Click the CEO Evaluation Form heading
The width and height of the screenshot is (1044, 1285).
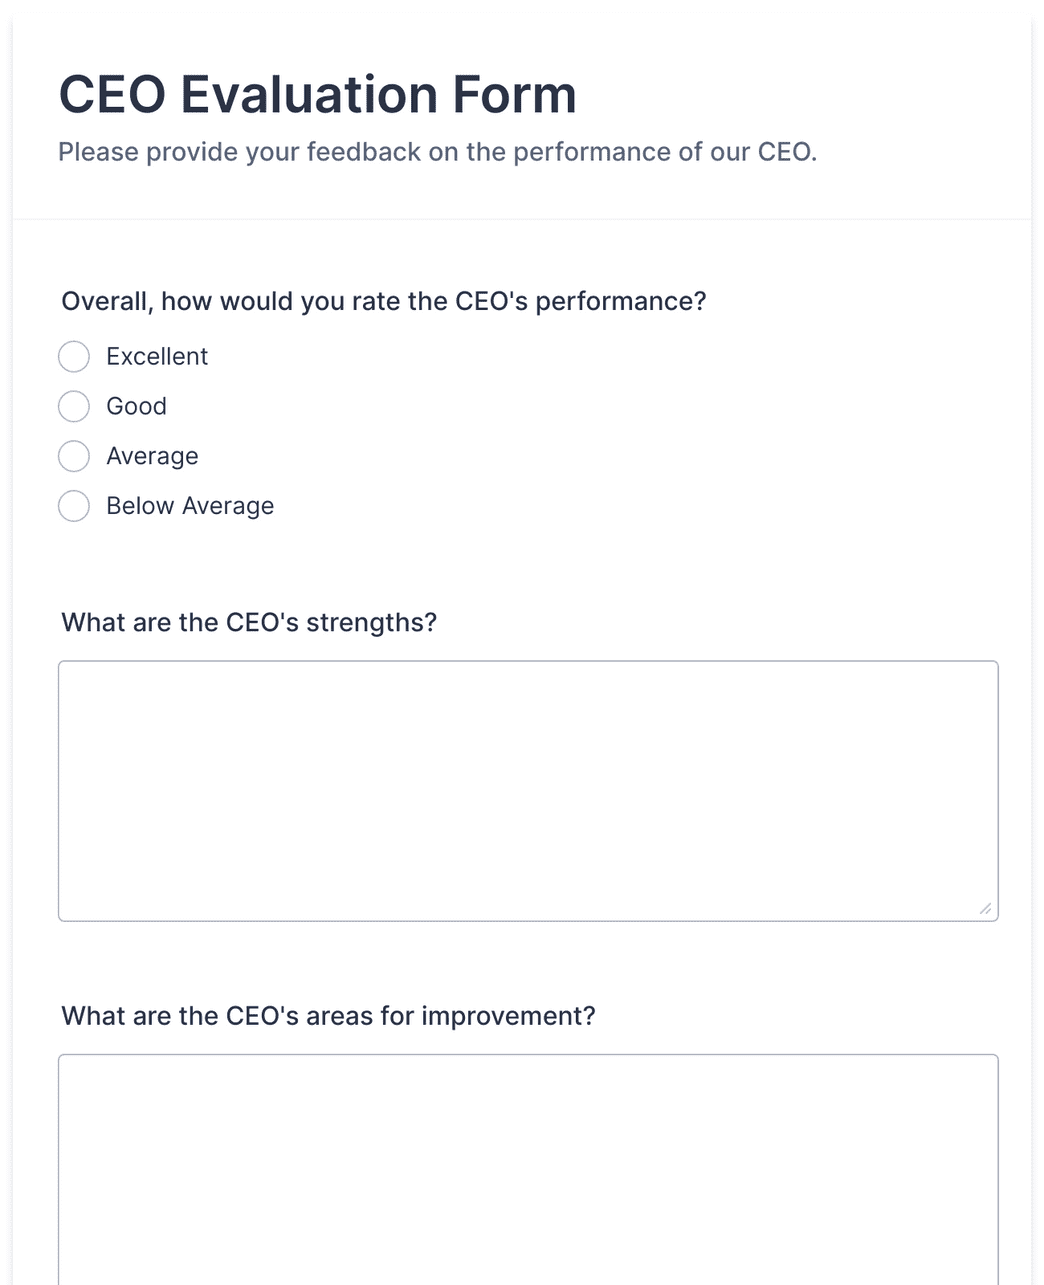pyautogui.click(x=318, y=93)
